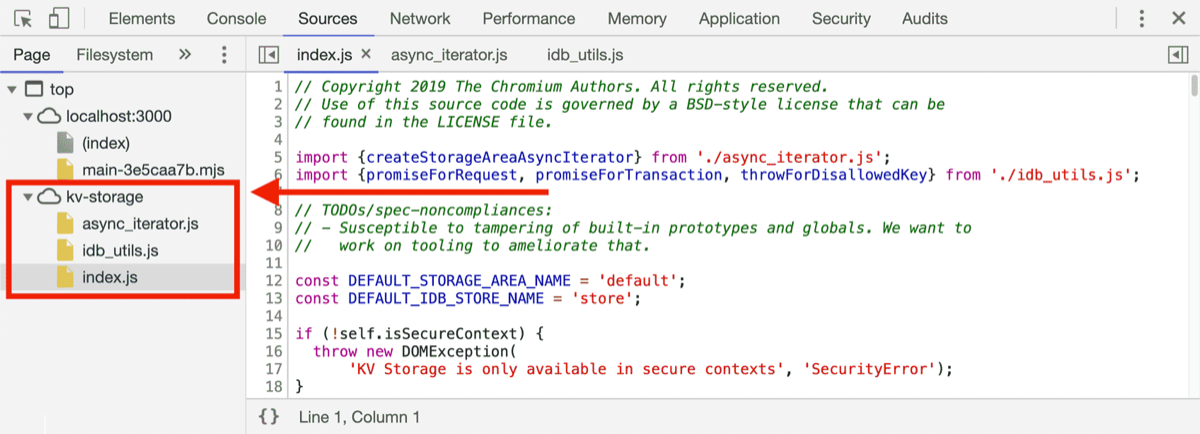Click the editor vertical scrollbar thumb
1200x434 pixels.
(1194, 88)
